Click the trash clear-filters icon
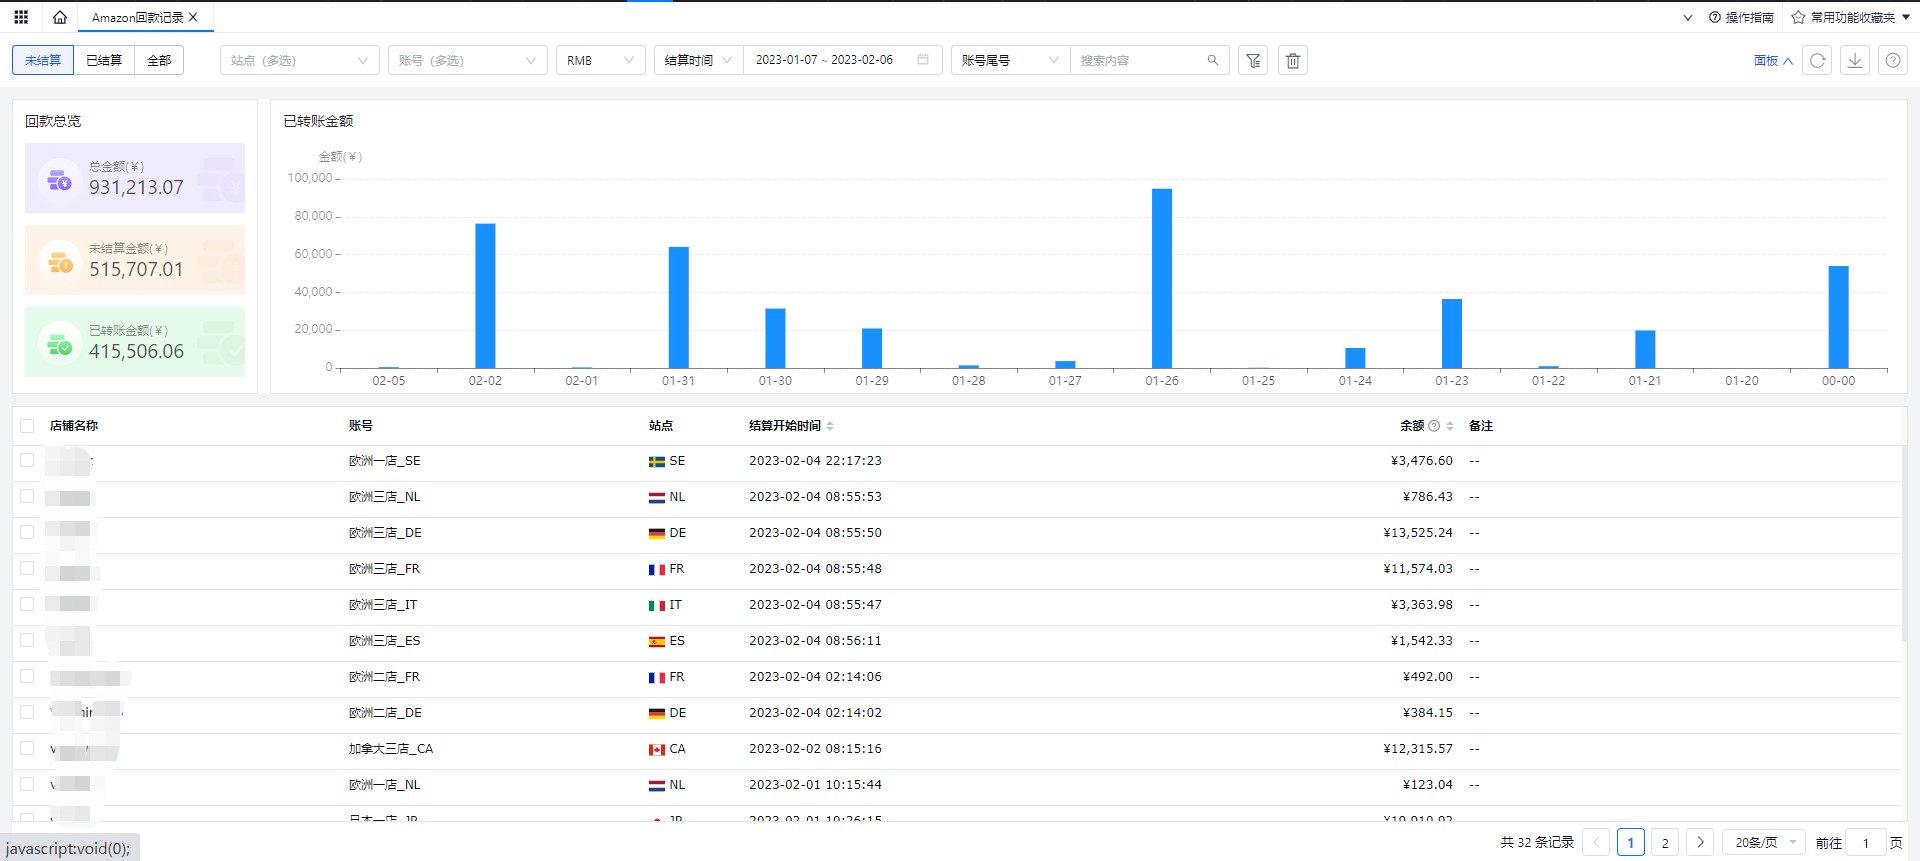This screenshot has height=861, width=1920. coord(1293,60)
